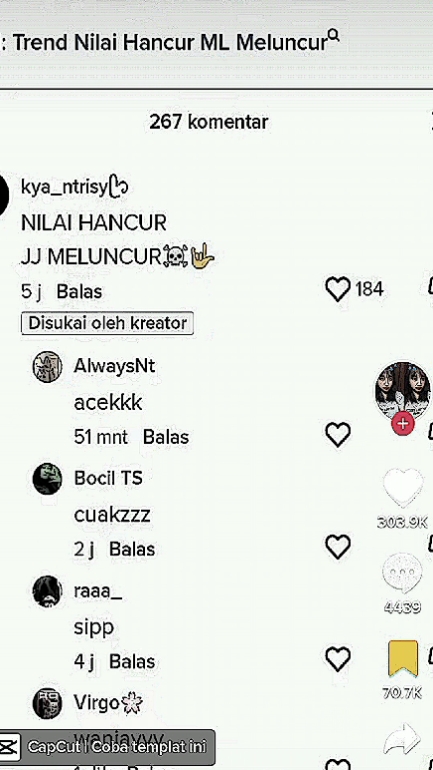The image size is (433, 770).
Task: Like the kya_ntrisy comment with 184 likes
Action: click(338, 289)
